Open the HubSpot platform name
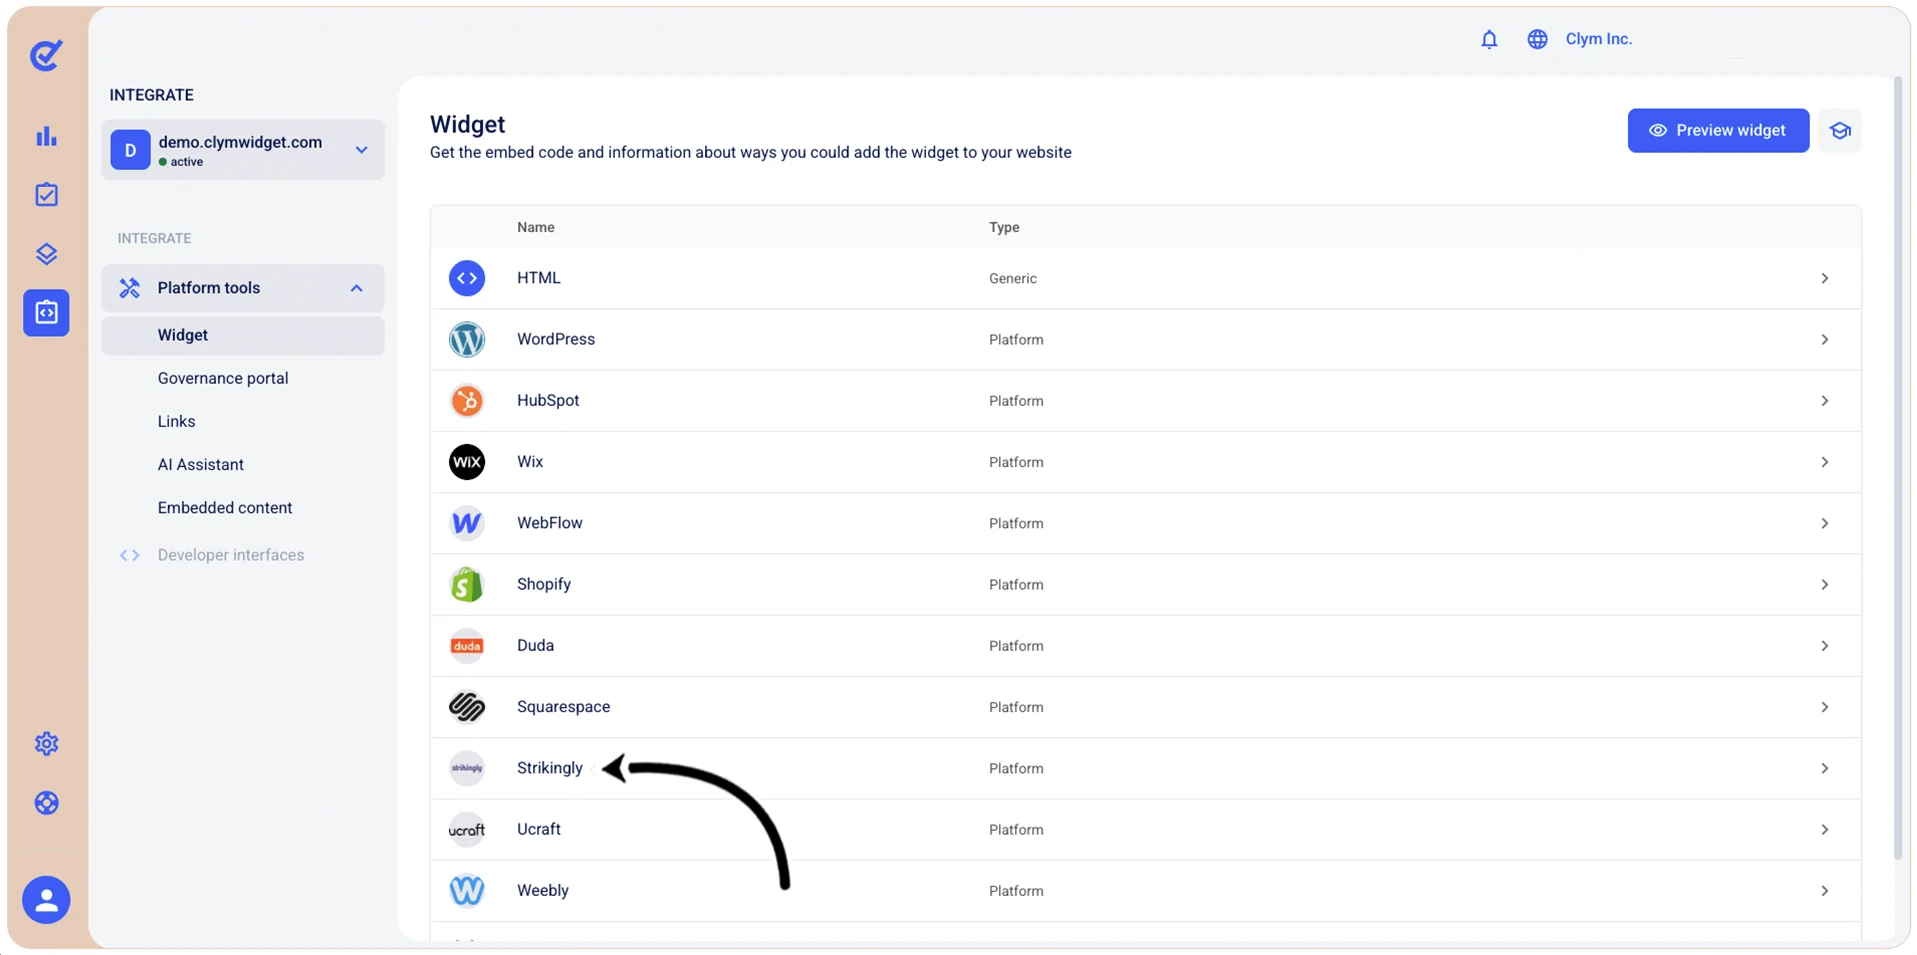Screen dimensions: 1917x955 (x=548, y=401)
